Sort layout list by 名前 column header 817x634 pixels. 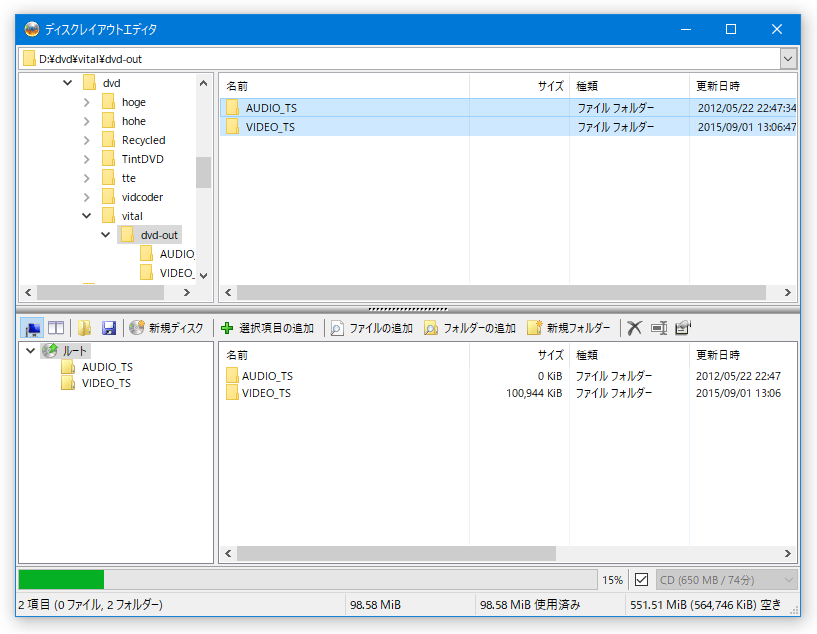pyautogui.click(x=344, y=355)
